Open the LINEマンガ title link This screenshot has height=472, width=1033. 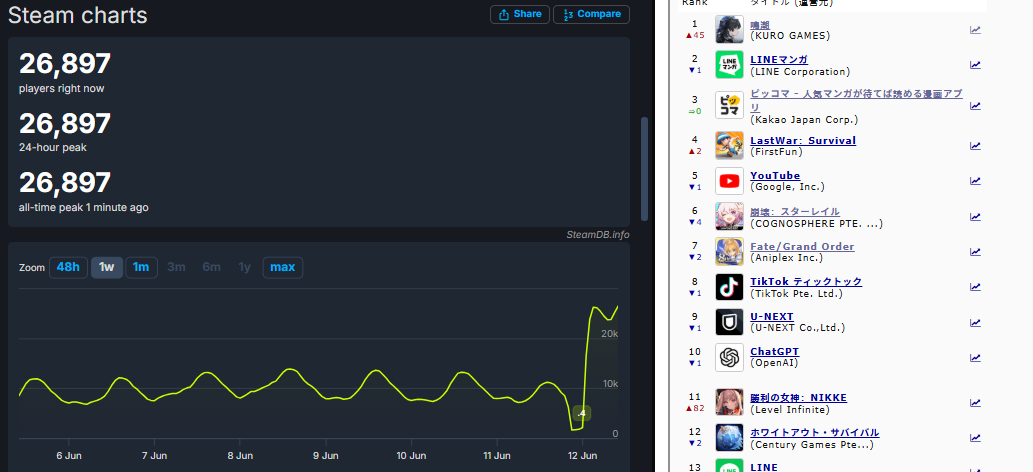779,59
